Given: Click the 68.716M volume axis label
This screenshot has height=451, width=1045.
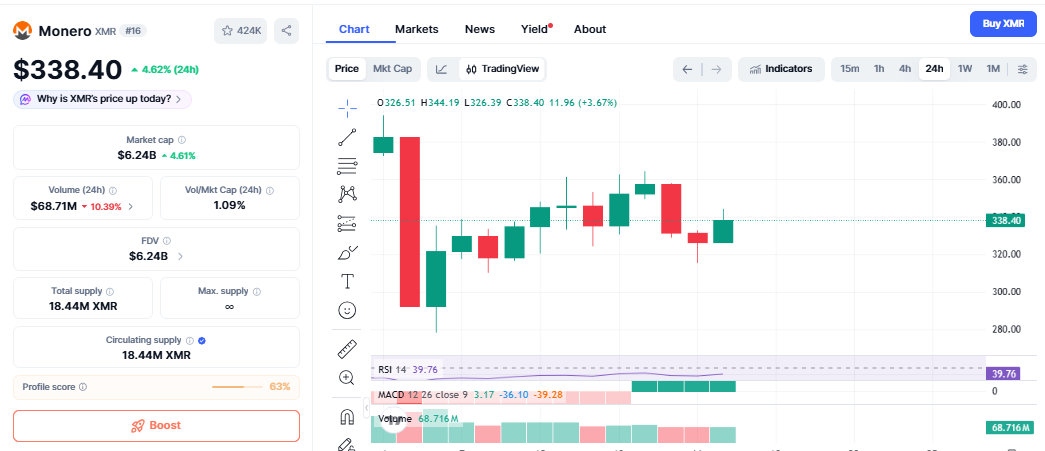Looking at the screenshot, I should coord(1010,428).
